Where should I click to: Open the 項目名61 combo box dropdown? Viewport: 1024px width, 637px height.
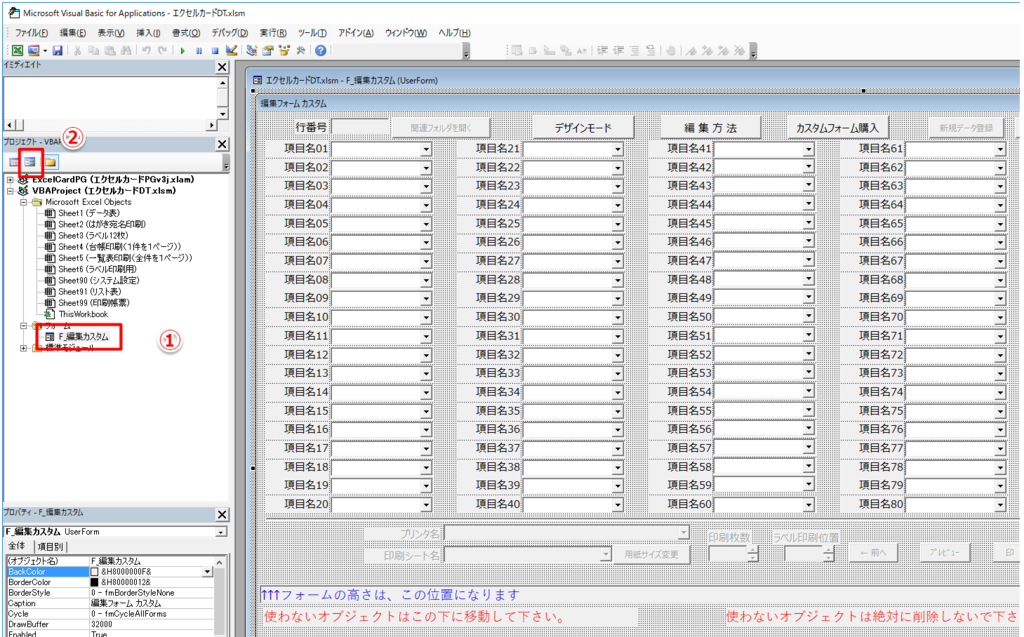click(x=1000, y=149)
